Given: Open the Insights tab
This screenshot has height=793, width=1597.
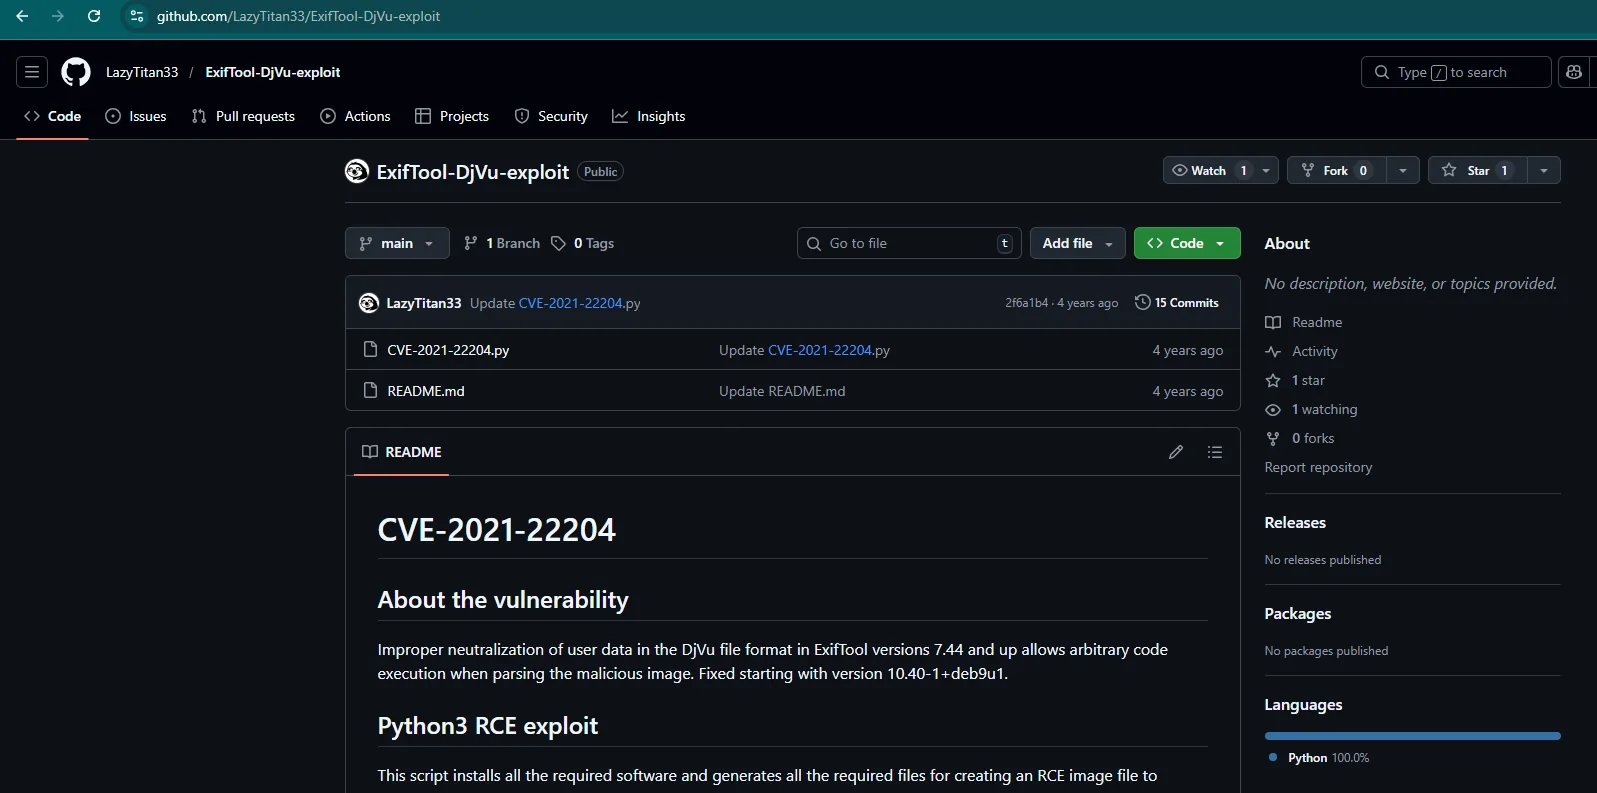Looking at the screenshot, I should coord(649,116).
